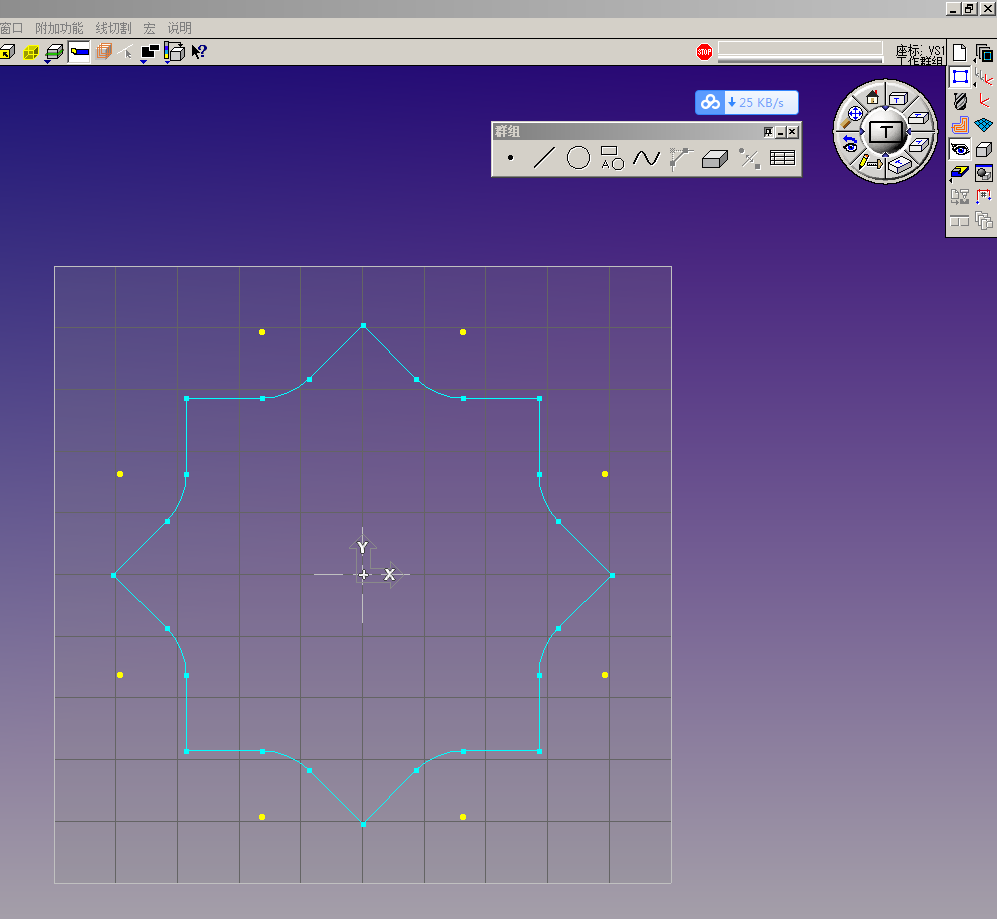Click the orange stacked layers icon

tap(104, 52)
